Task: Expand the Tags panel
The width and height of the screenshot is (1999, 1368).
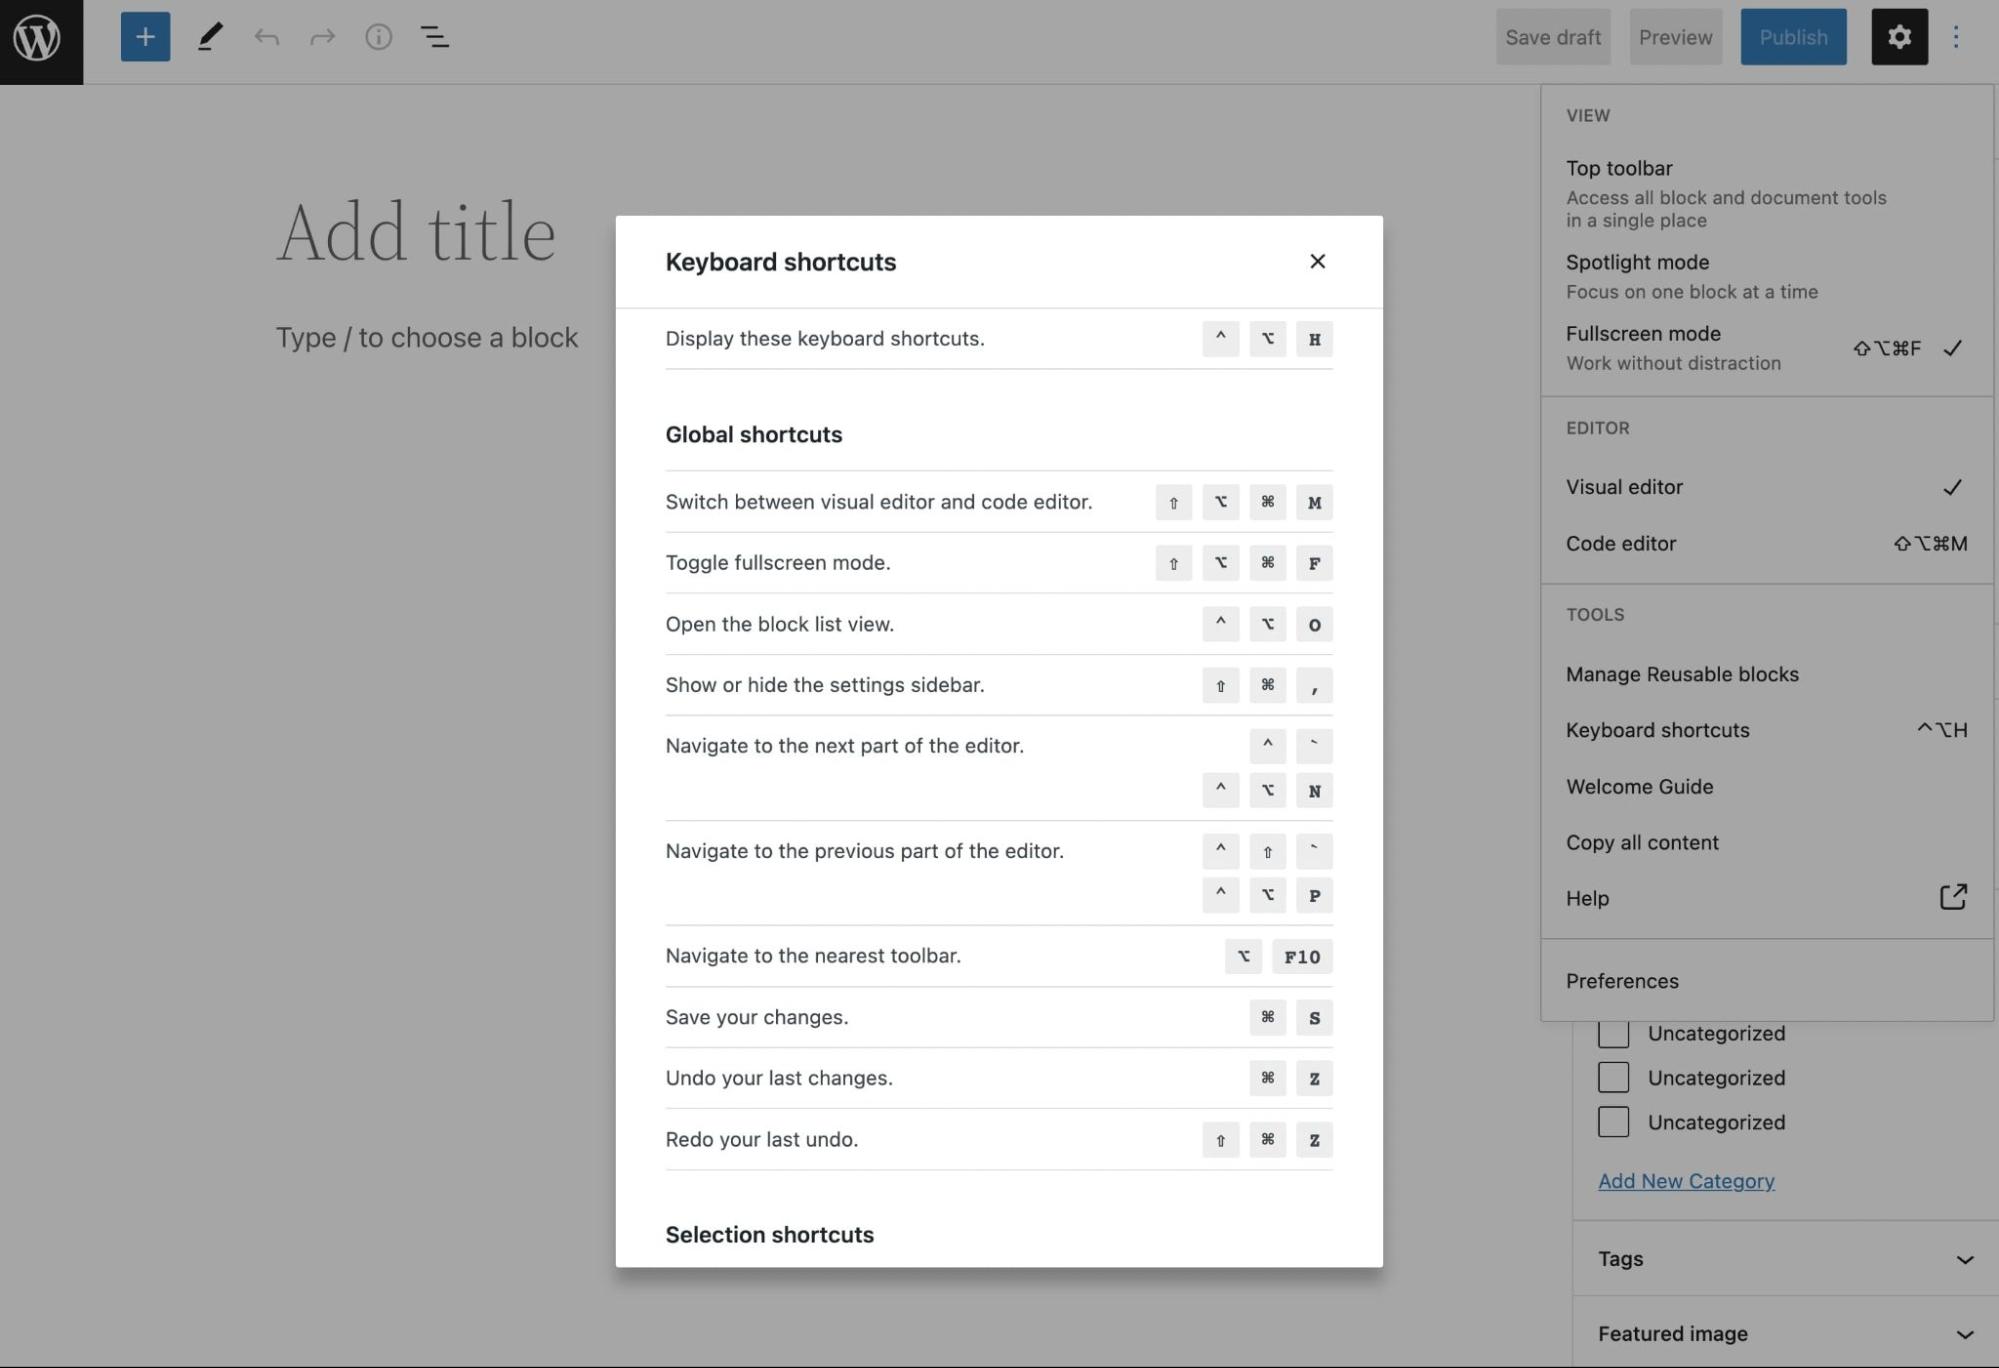Action: pyautogui.click(x=1784, y=1258)
